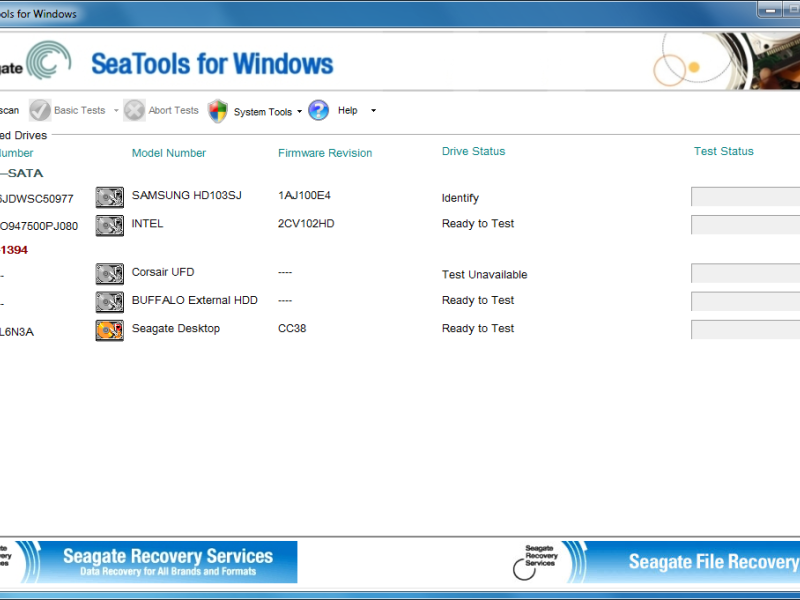Click serial number ending 947500PJ080
The height and width of the screenshot is (600, 800).
pos(39,226)
